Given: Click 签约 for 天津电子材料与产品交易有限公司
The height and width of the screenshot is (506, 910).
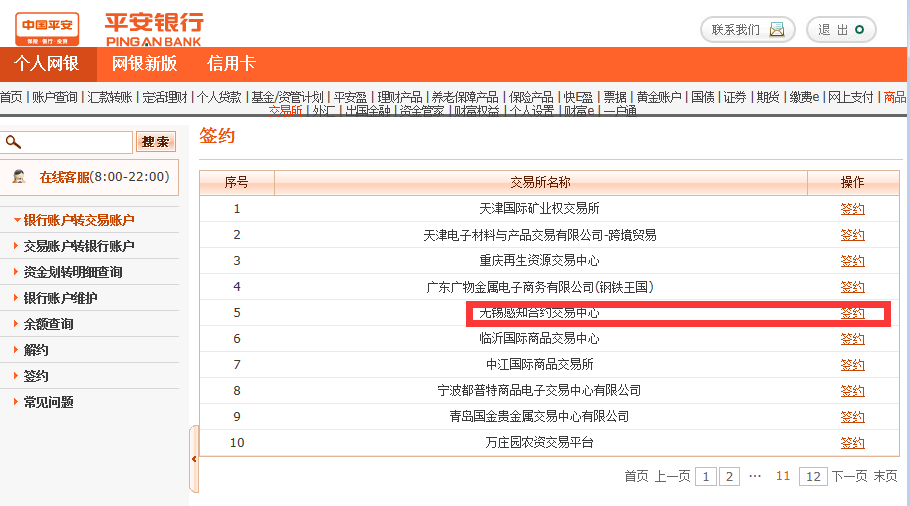Looking at the screenshot, I should 853,235.
